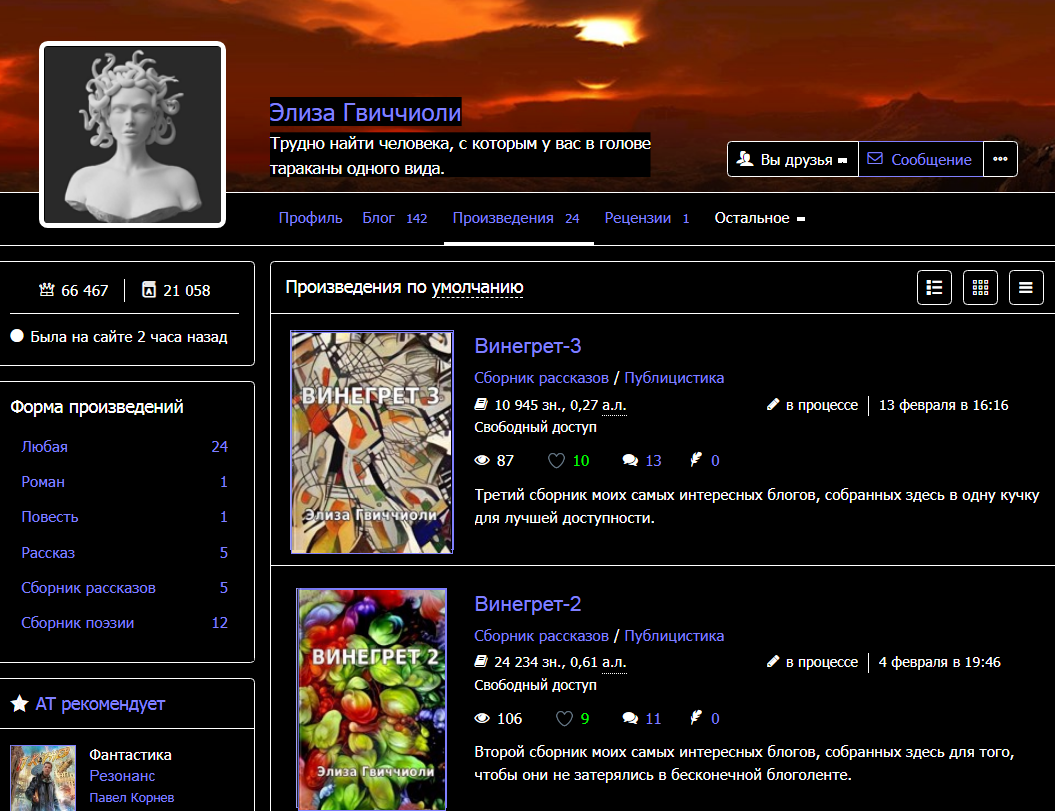This screenshot has height=811, width=1055.
Task: Click the Сообщение button
Action: [x=920, y=159]
